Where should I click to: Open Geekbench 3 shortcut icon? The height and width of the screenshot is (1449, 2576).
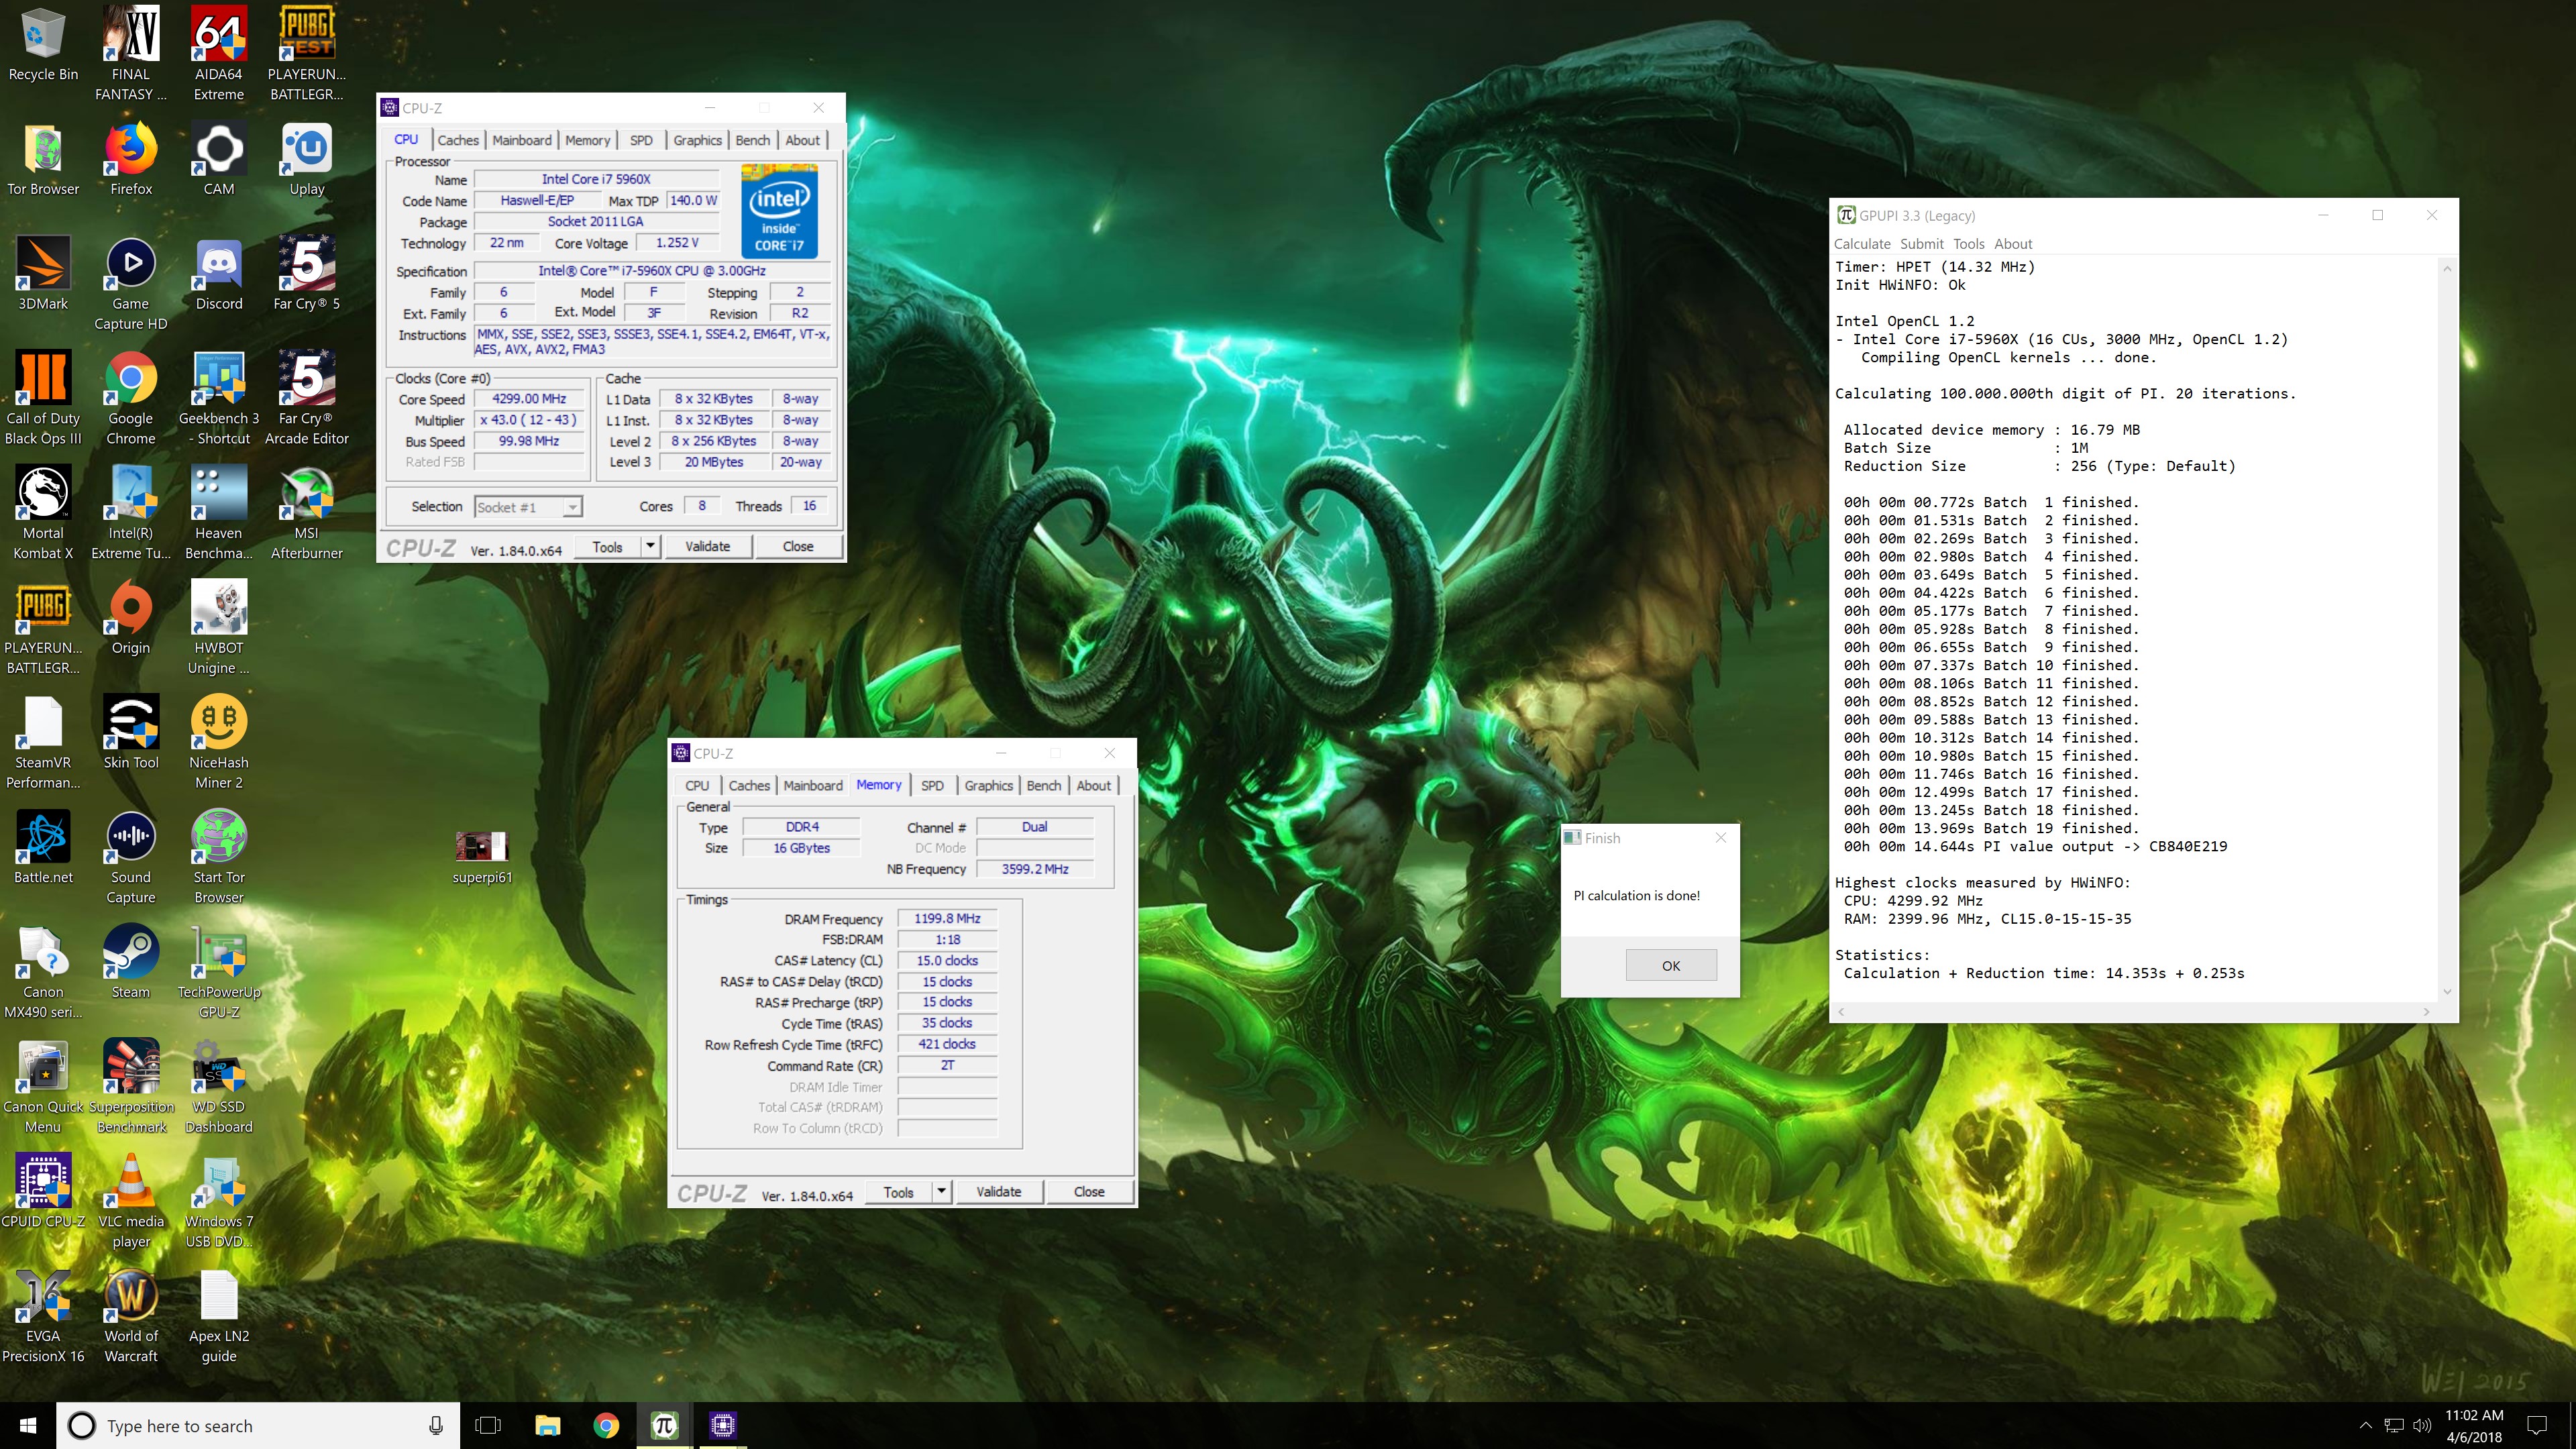(x=219, y=398)
